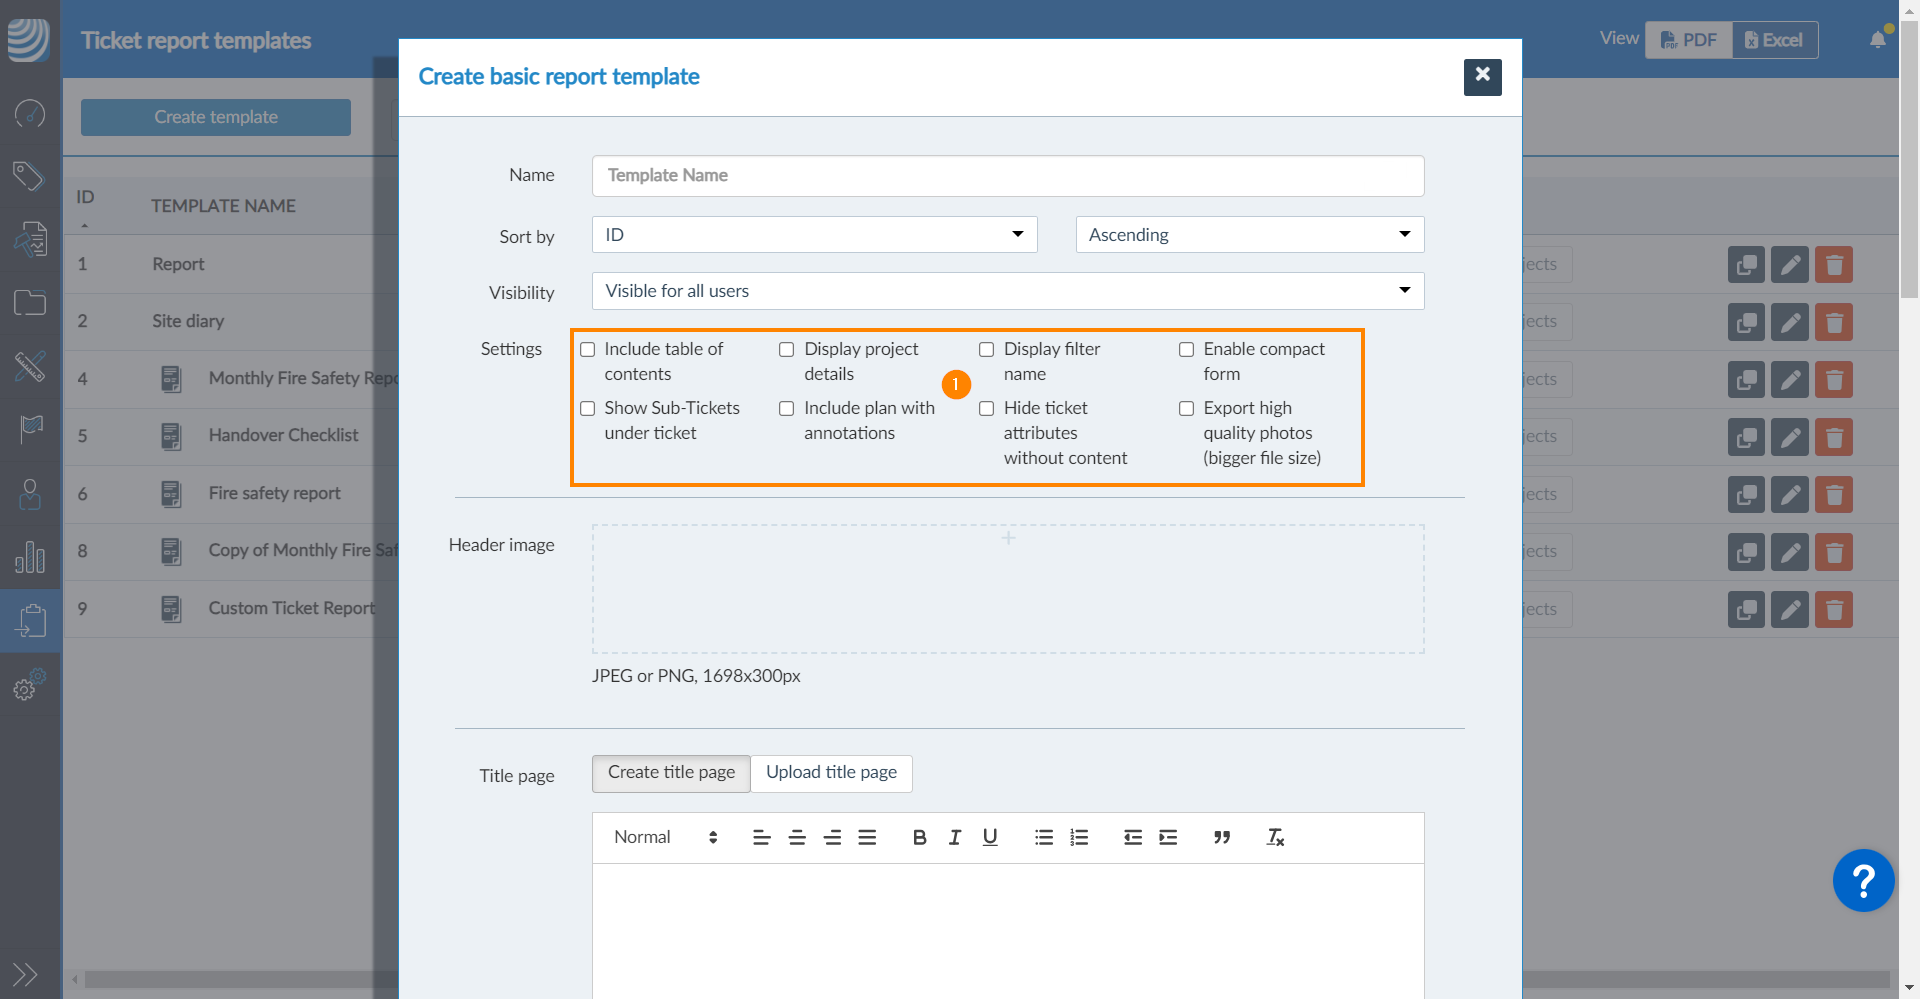The width and height of the screenshot is (1920, 999).
Task: Select the Tags icon in the sidebar
Action: tap(29, 176)
